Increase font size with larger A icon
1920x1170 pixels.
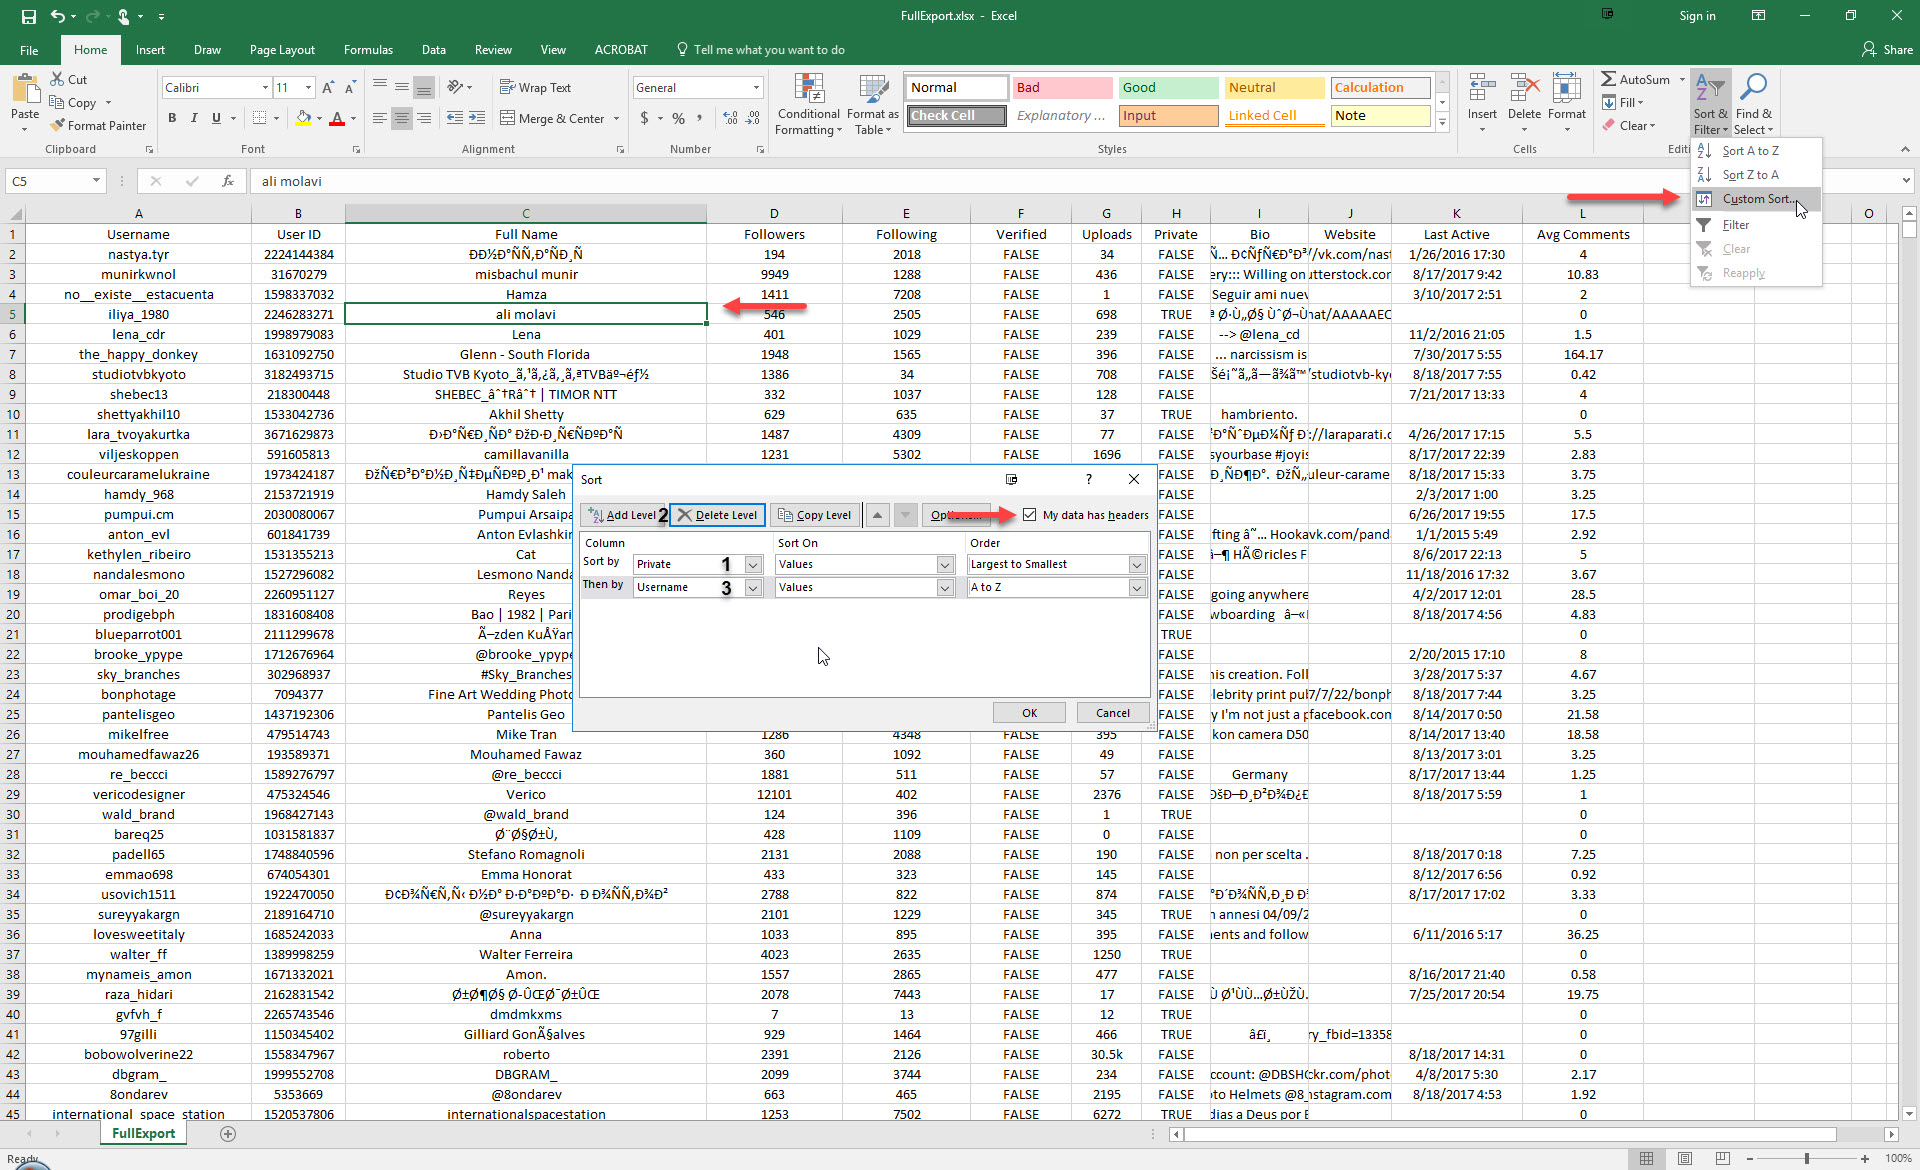coord(328,88)
